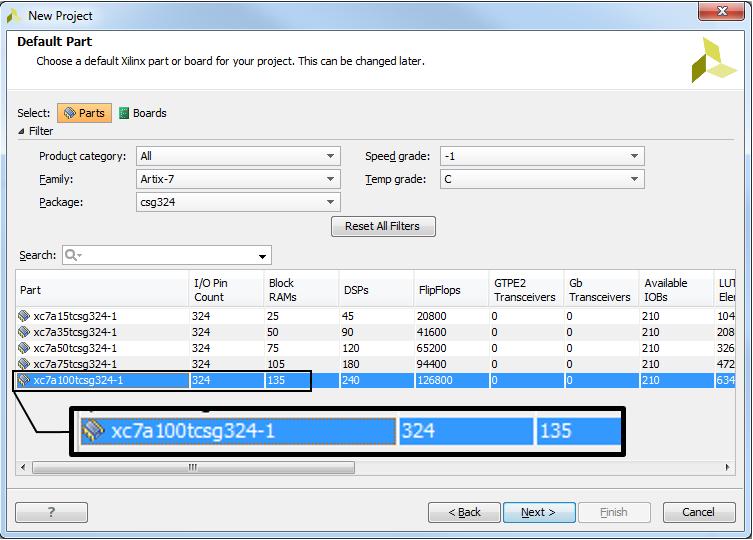Close the New Project dialog

(x=721, y=11)
